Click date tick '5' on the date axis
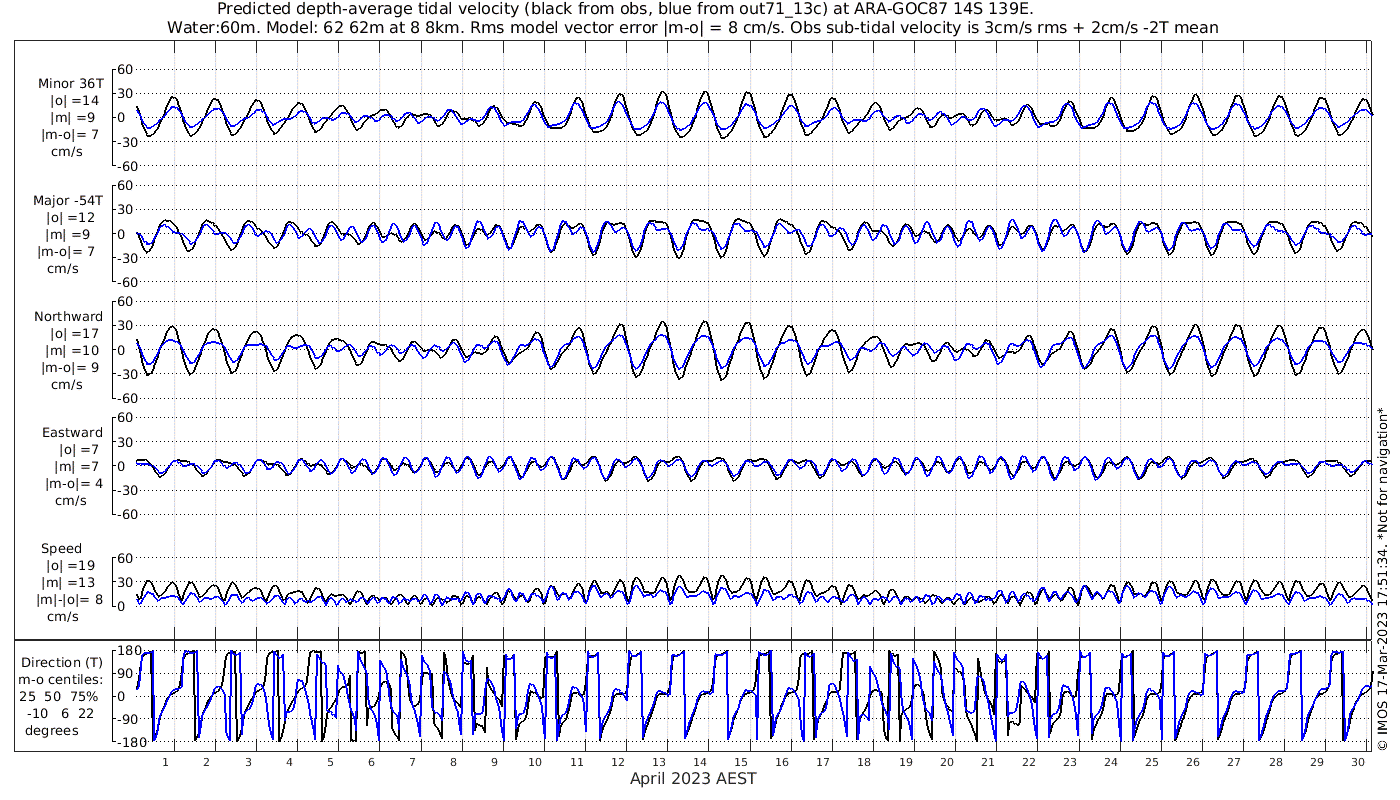The width and height of the screenshot is (1400, 800). 330,762
